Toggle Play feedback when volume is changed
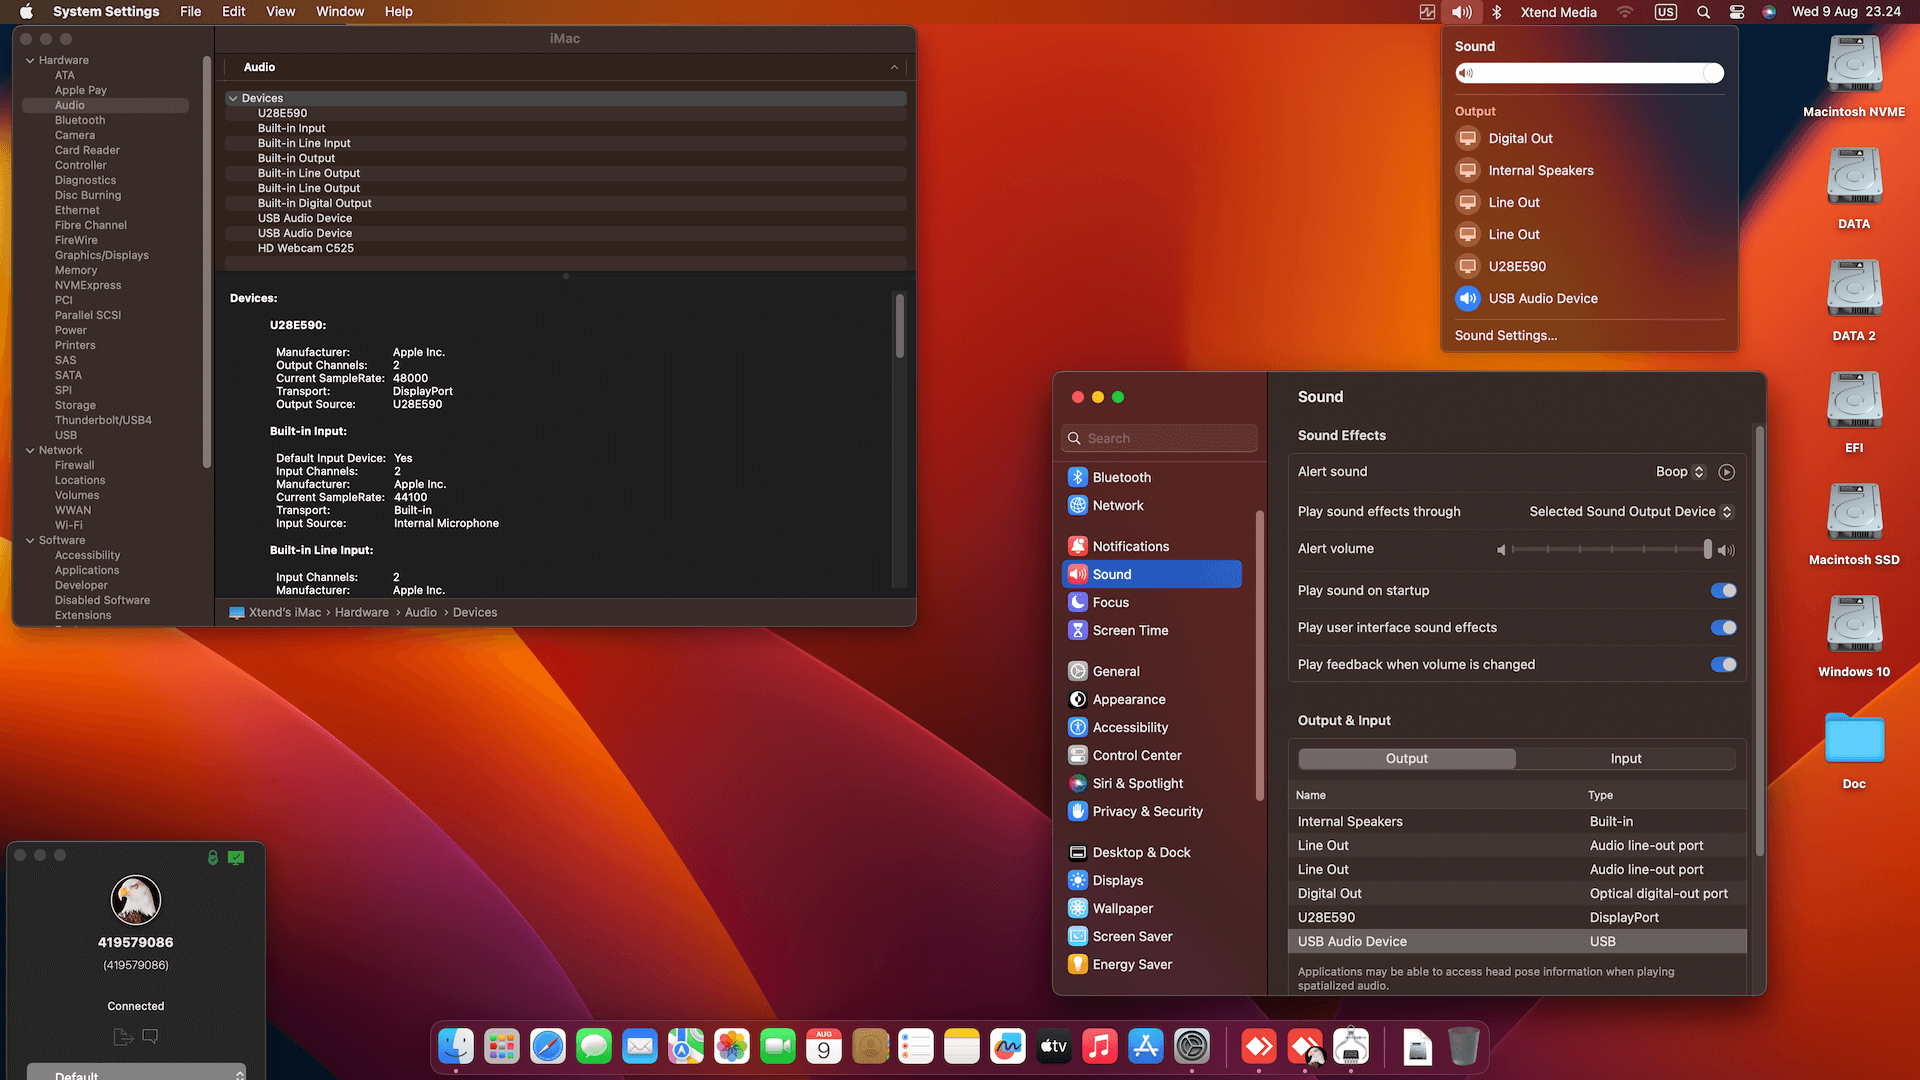 [1724, 665]
